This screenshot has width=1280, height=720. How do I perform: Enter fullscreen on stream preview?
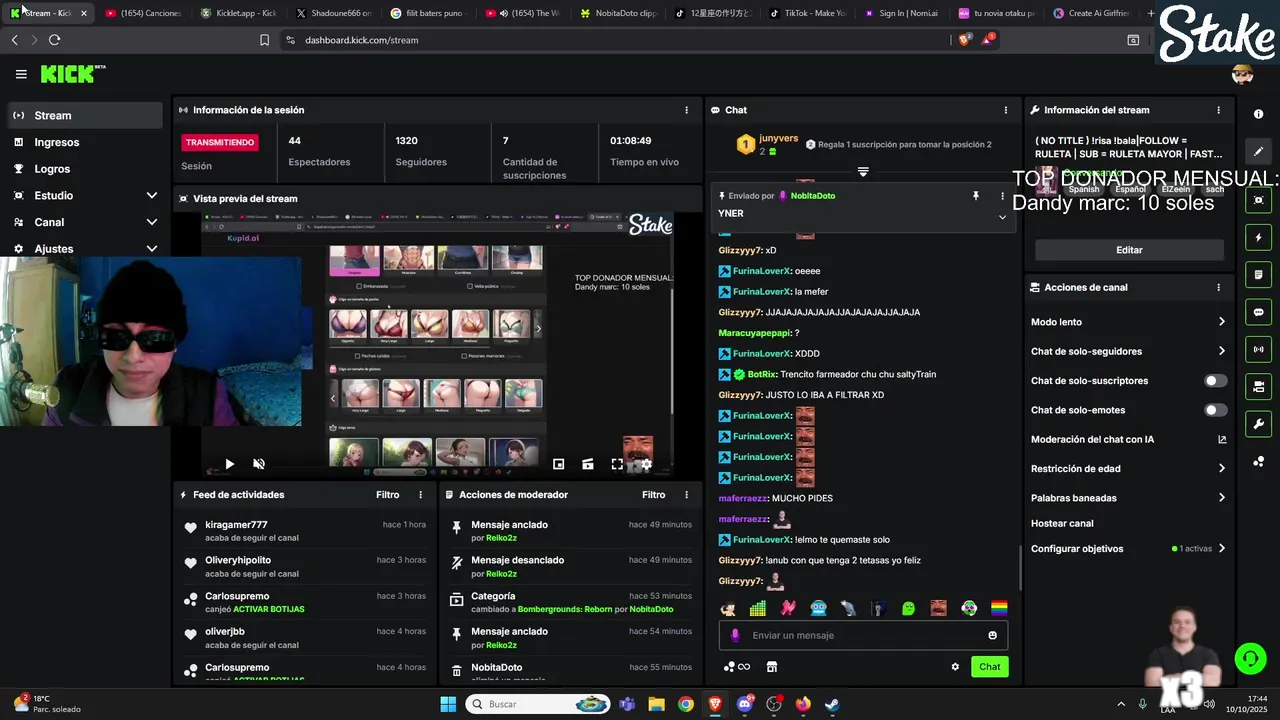(617, 464)
